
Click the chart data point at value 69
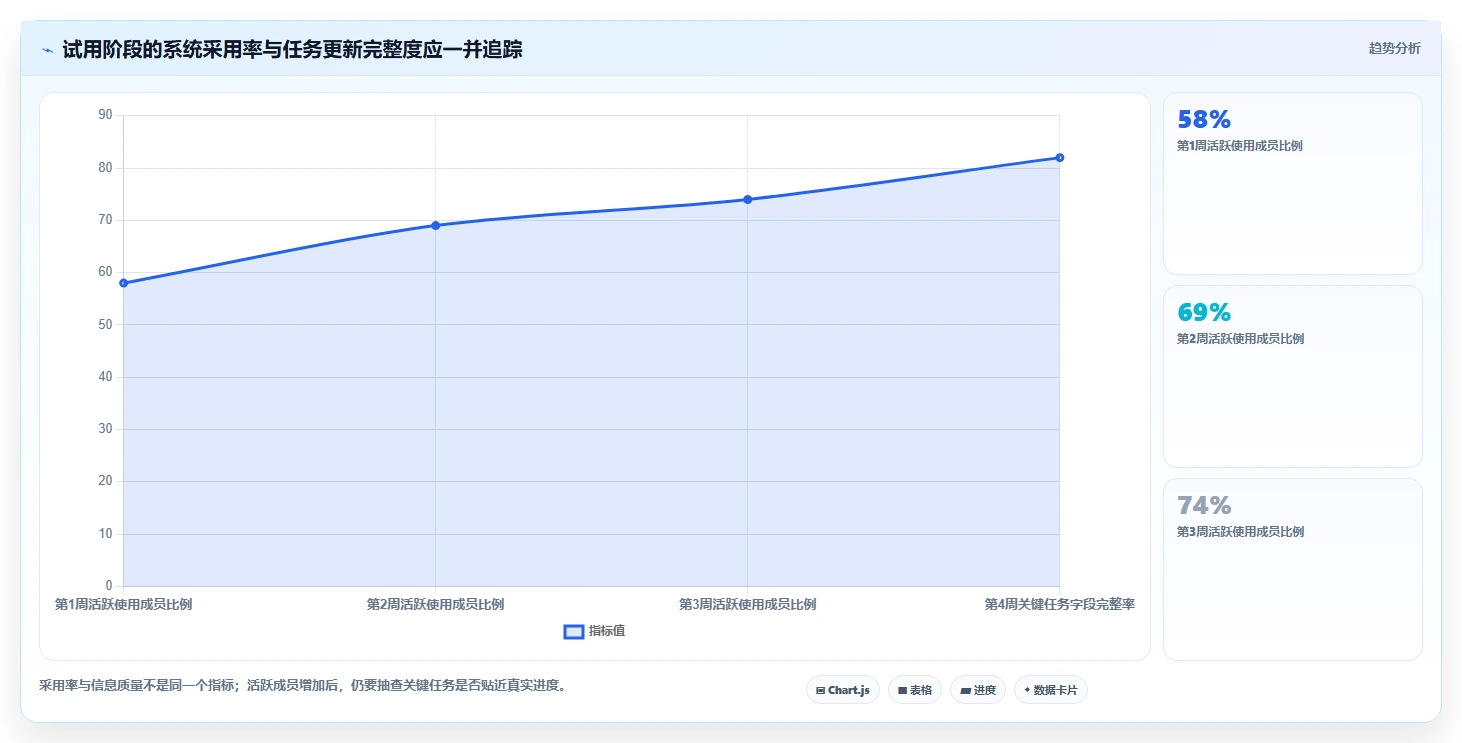click(x=435, y=225)
